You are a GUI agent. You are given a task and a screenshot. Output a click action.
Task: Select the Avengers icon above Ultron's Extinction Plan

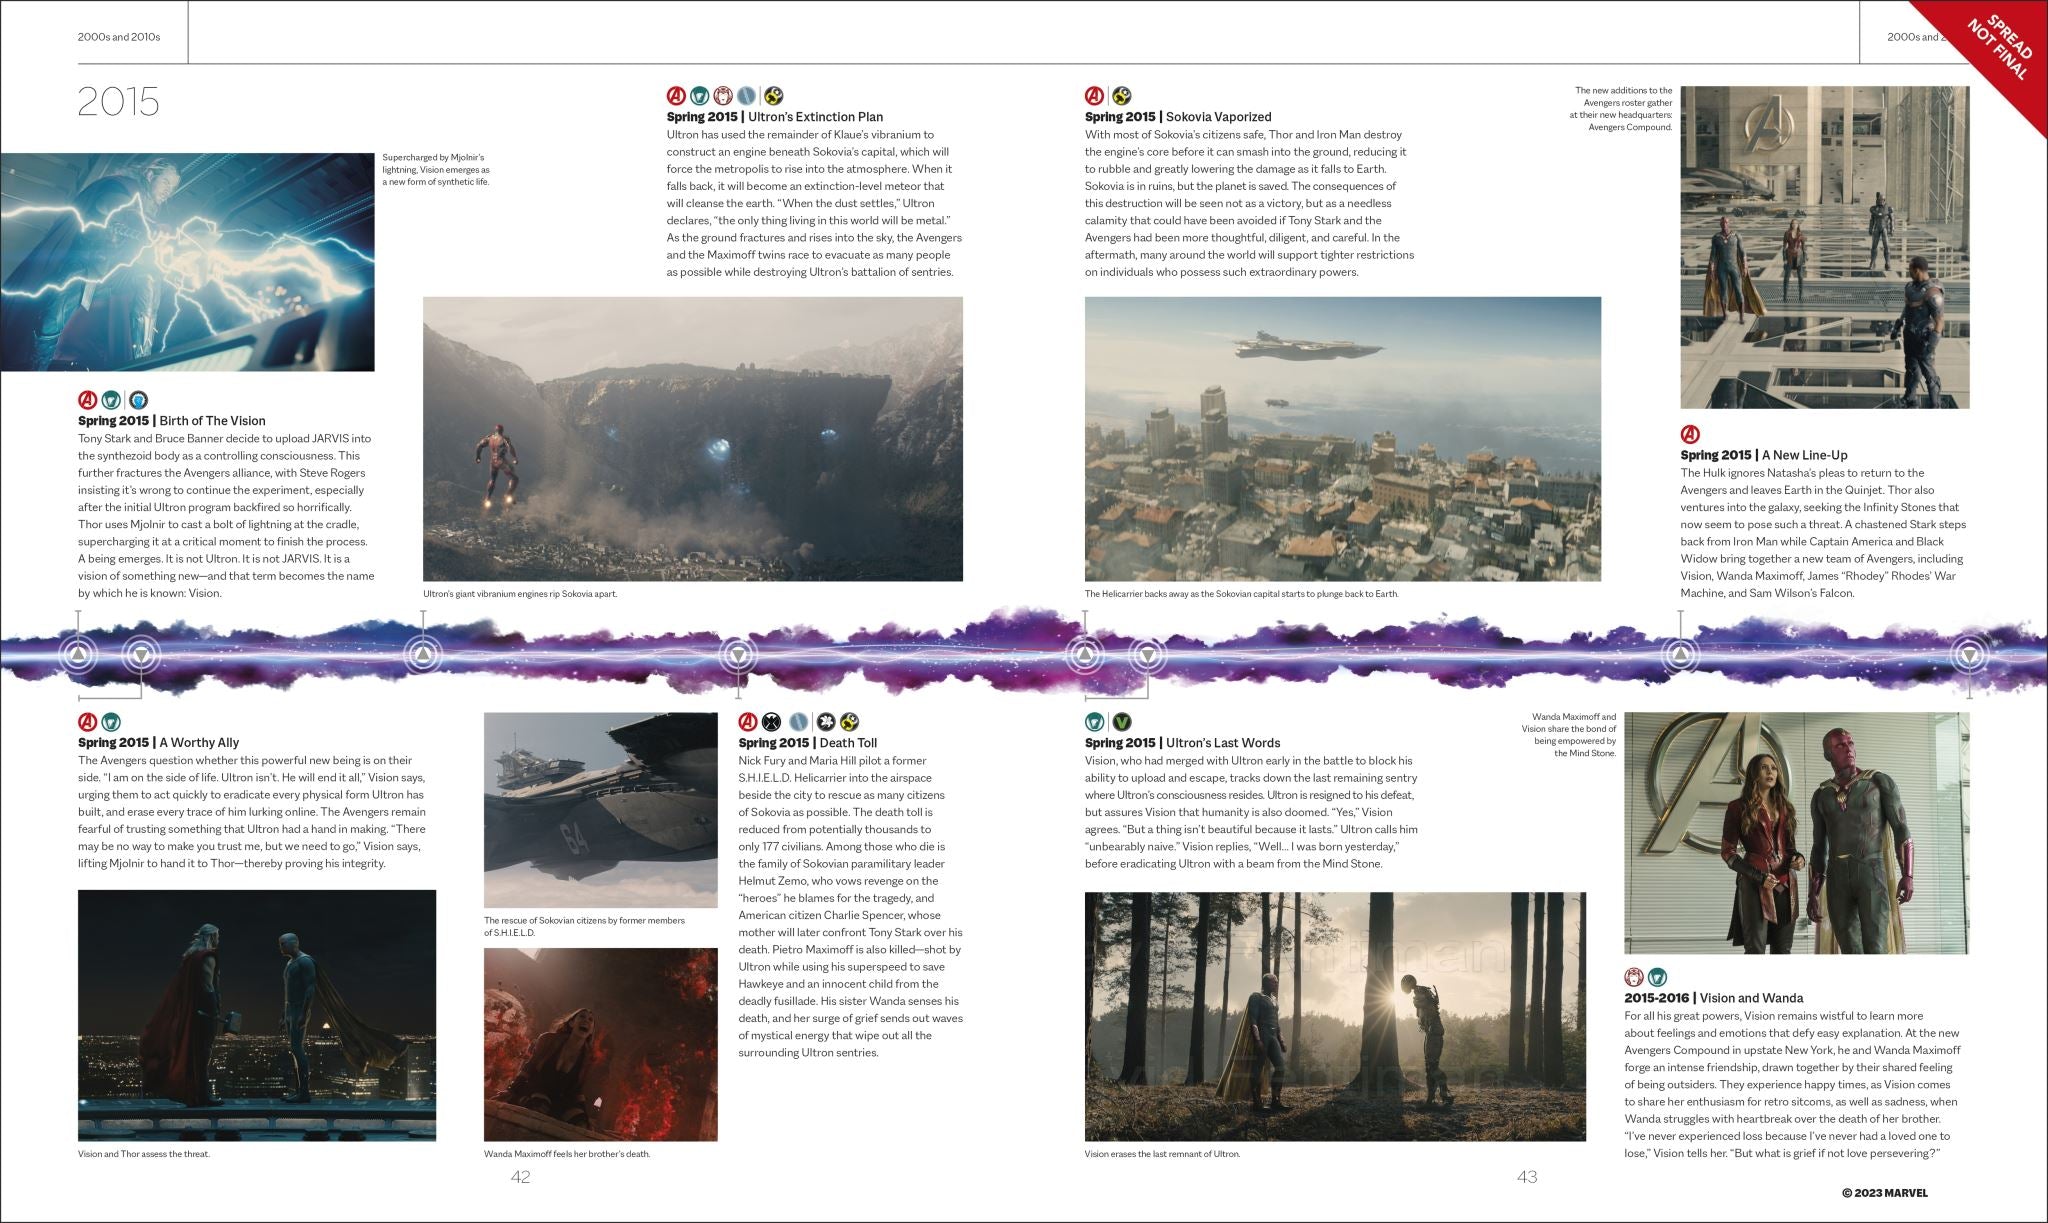pyautogui.click(x=677, y=96)
